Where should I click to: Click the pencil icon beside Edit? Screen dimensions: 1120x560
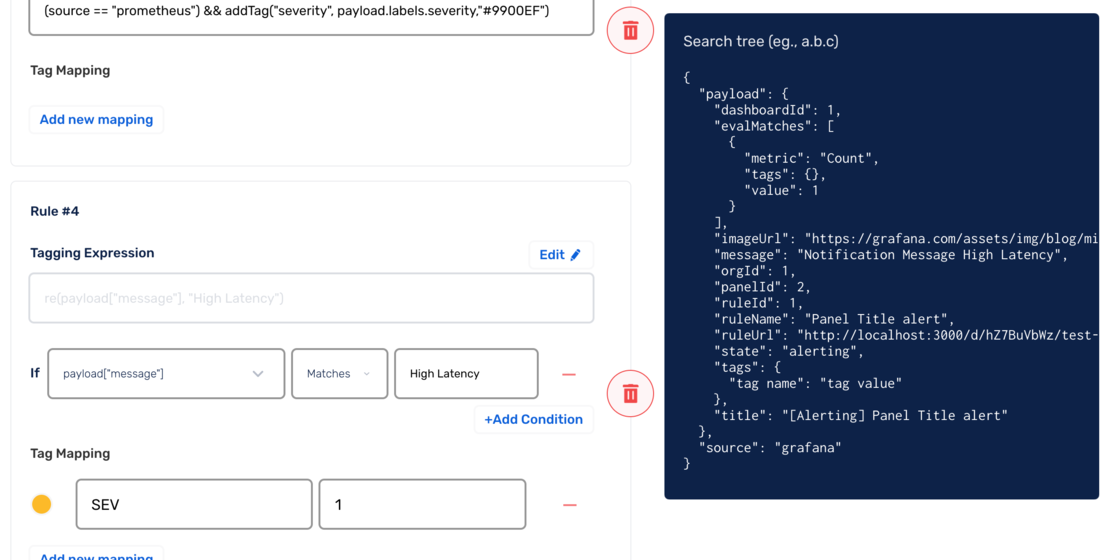coord(576,255)
